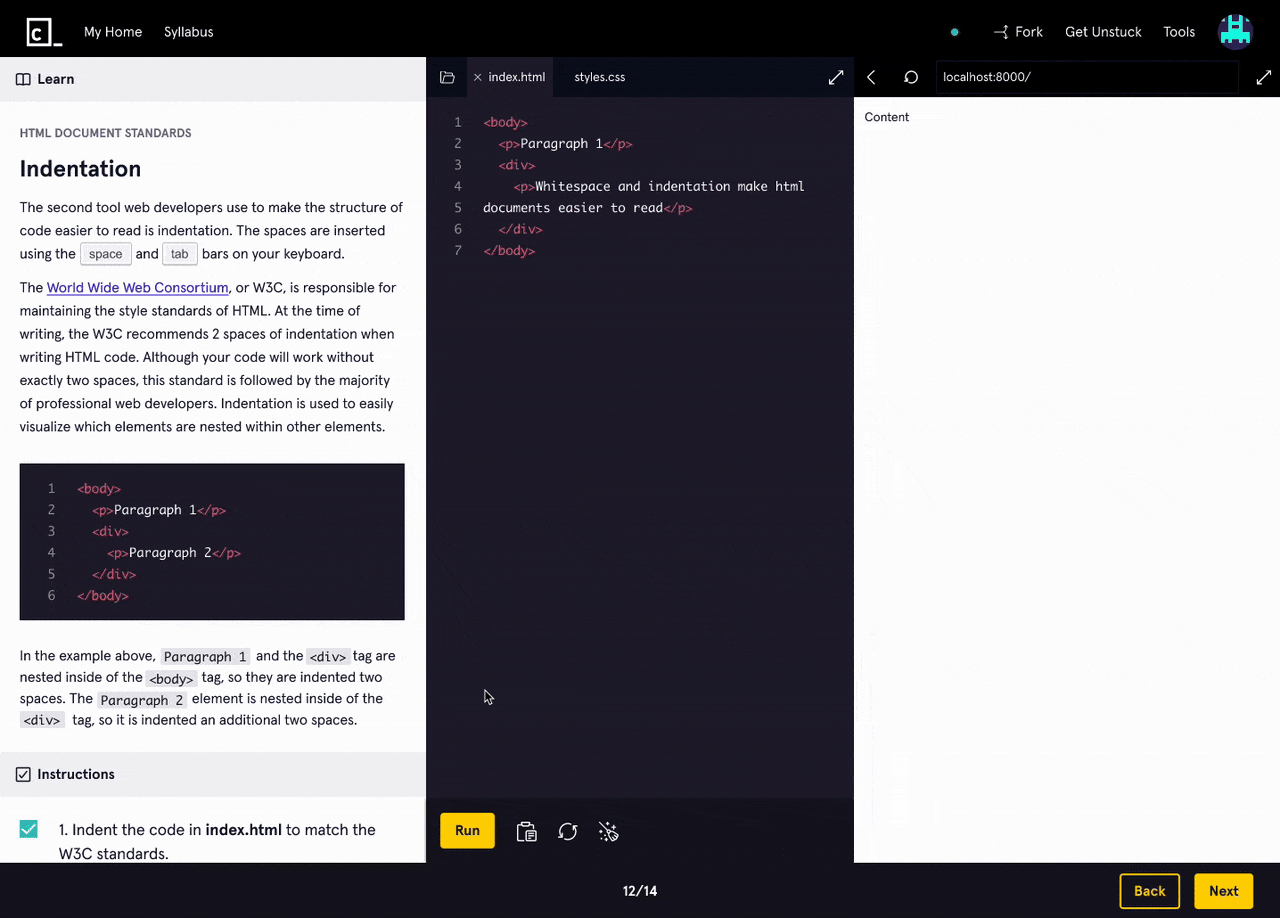
Task: Go to the Next lesson
Action: point(1223,891)
